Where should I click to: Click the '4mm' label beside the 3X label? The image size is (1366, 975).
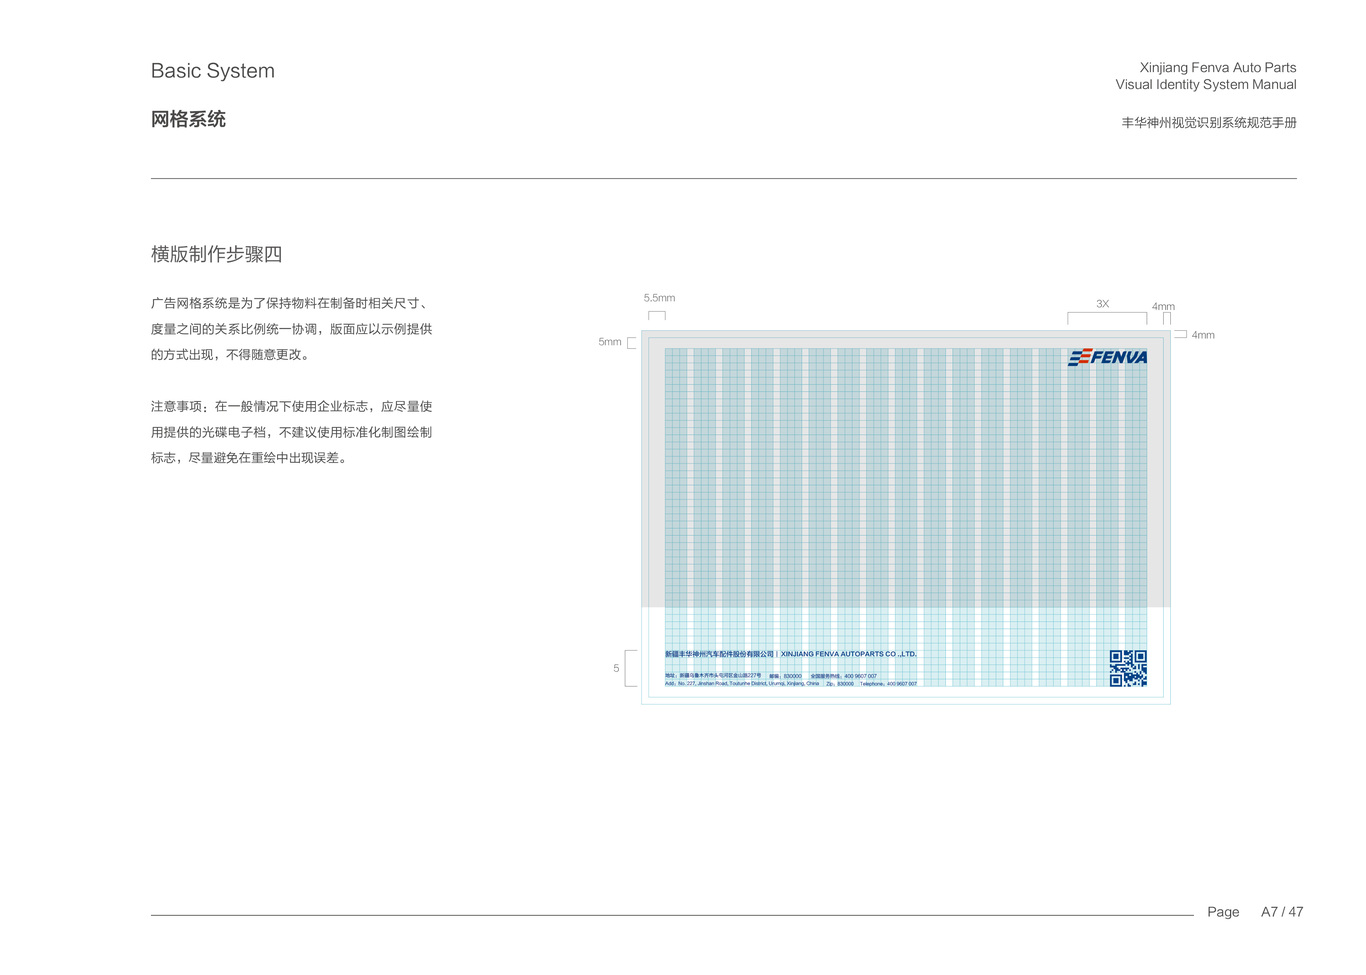(x=1163, y=307)
